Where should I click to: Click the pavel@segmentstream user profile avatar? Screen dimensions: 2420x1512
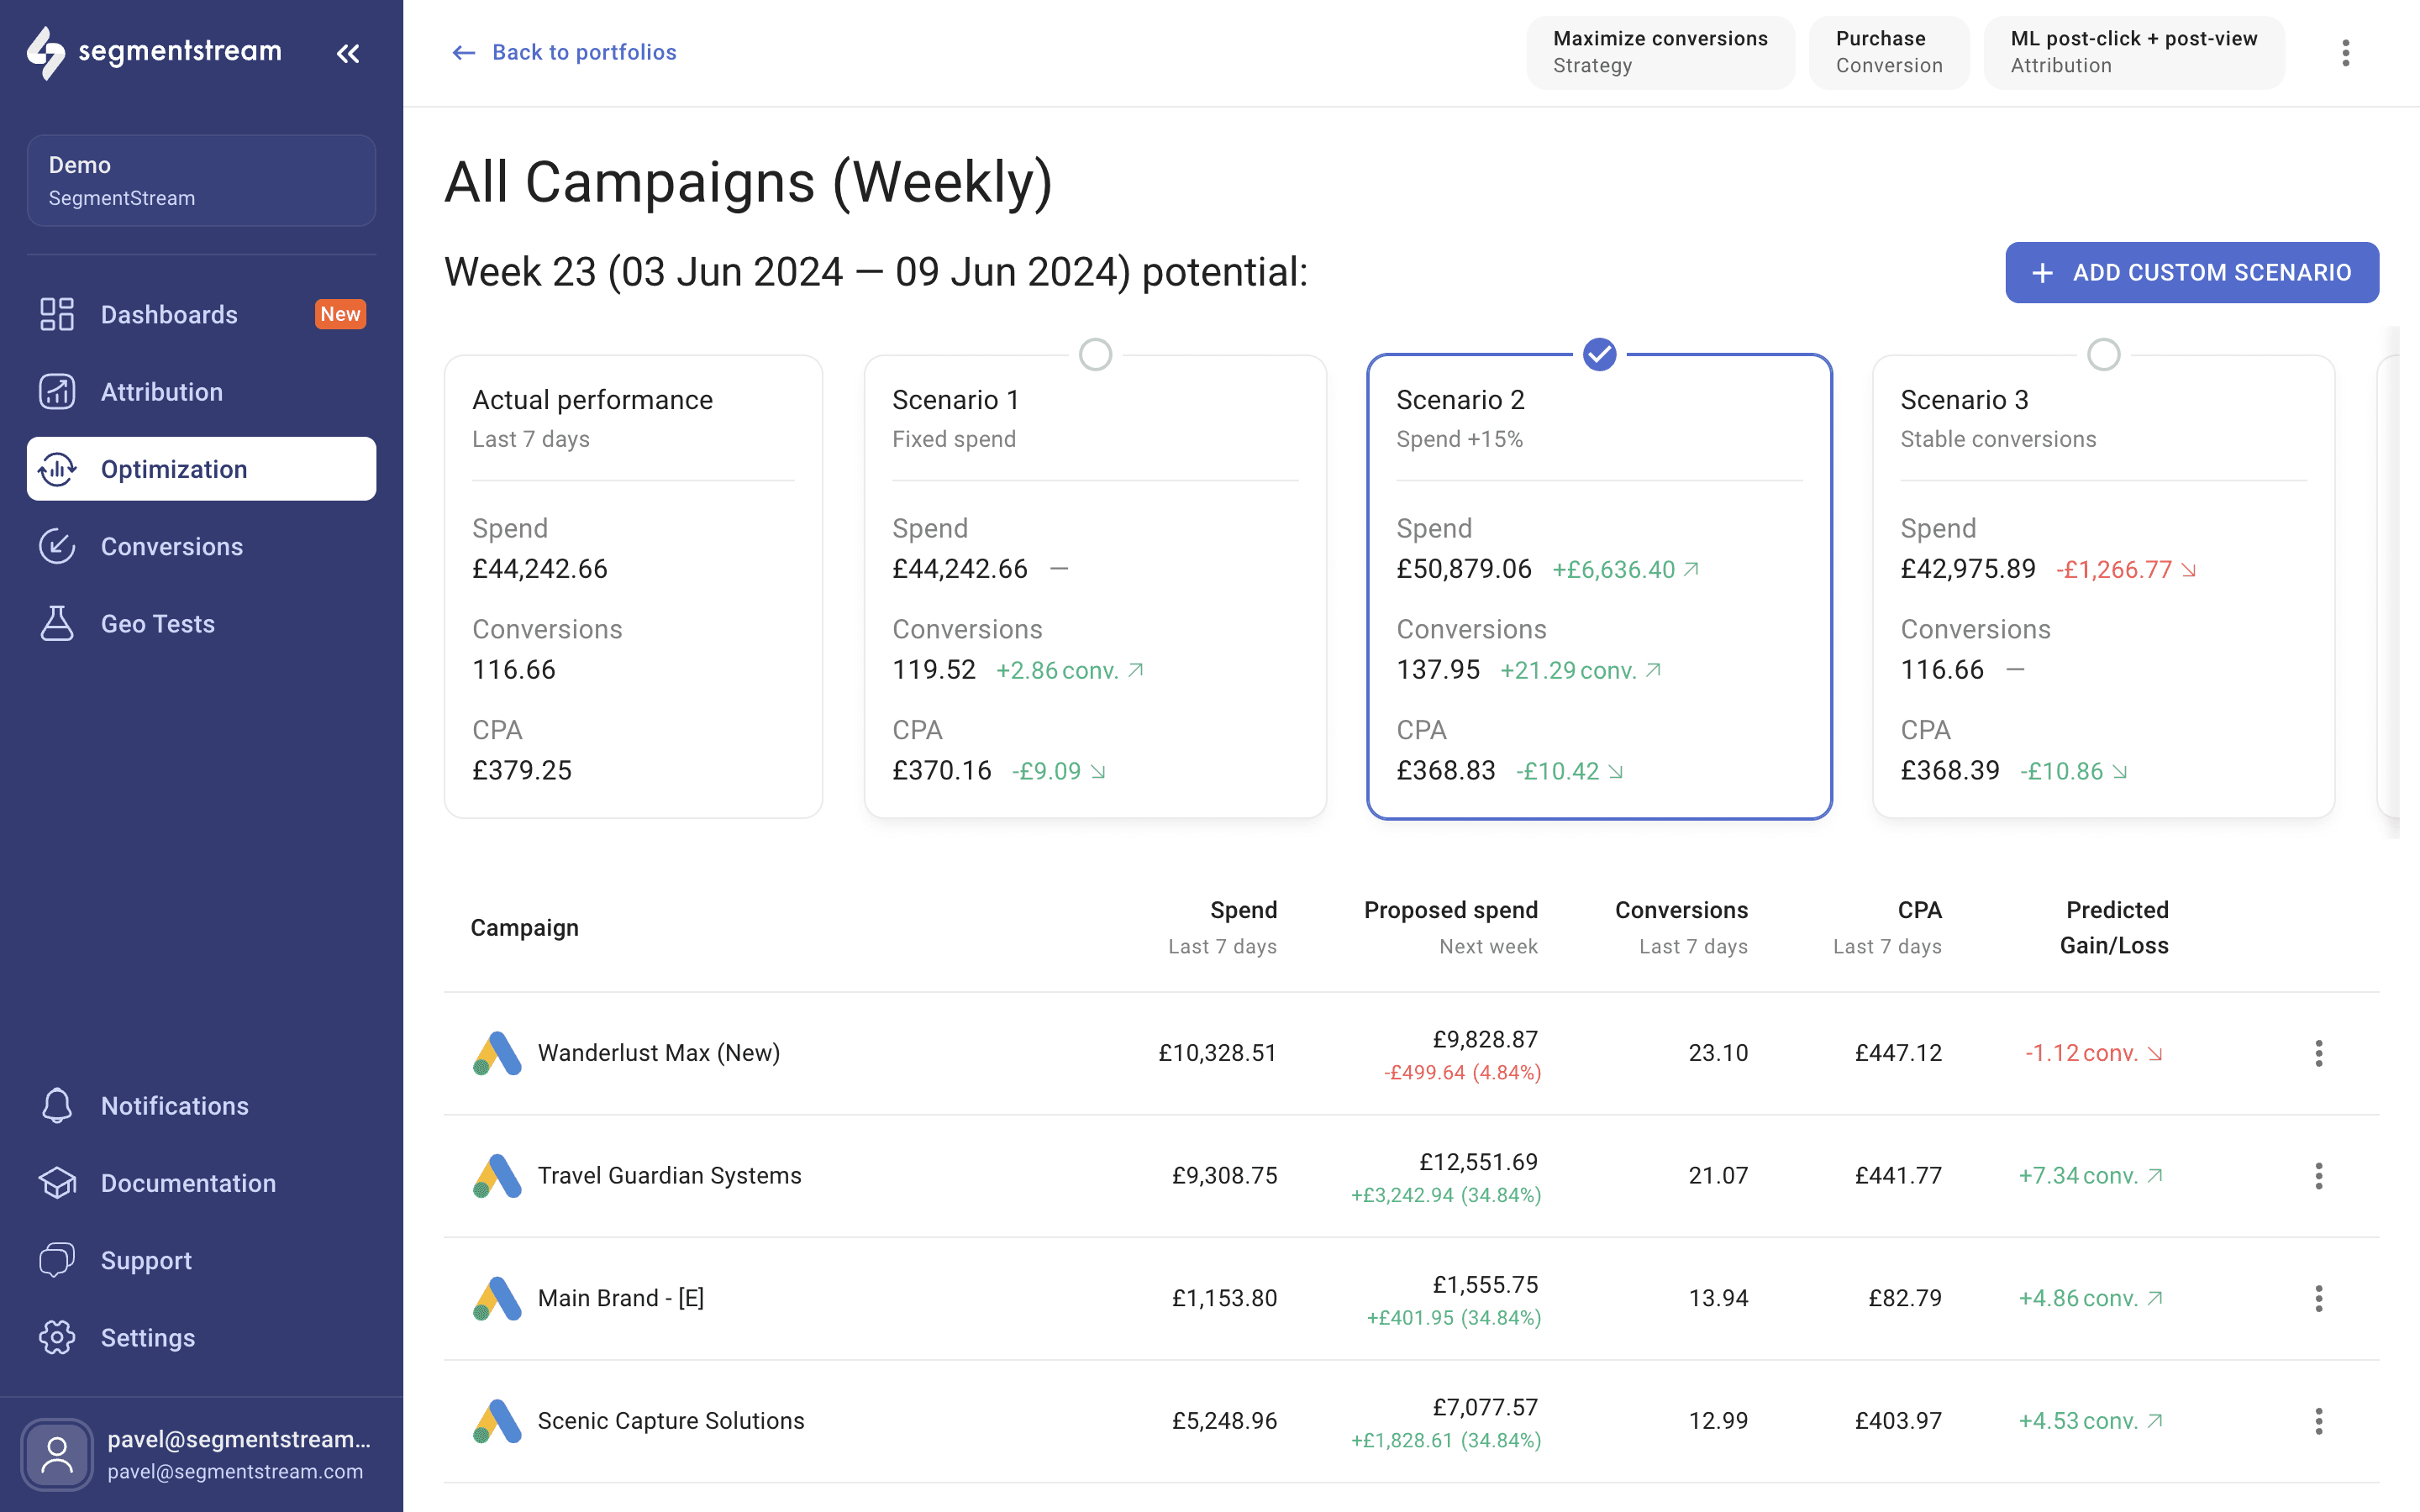(57, 1454)
